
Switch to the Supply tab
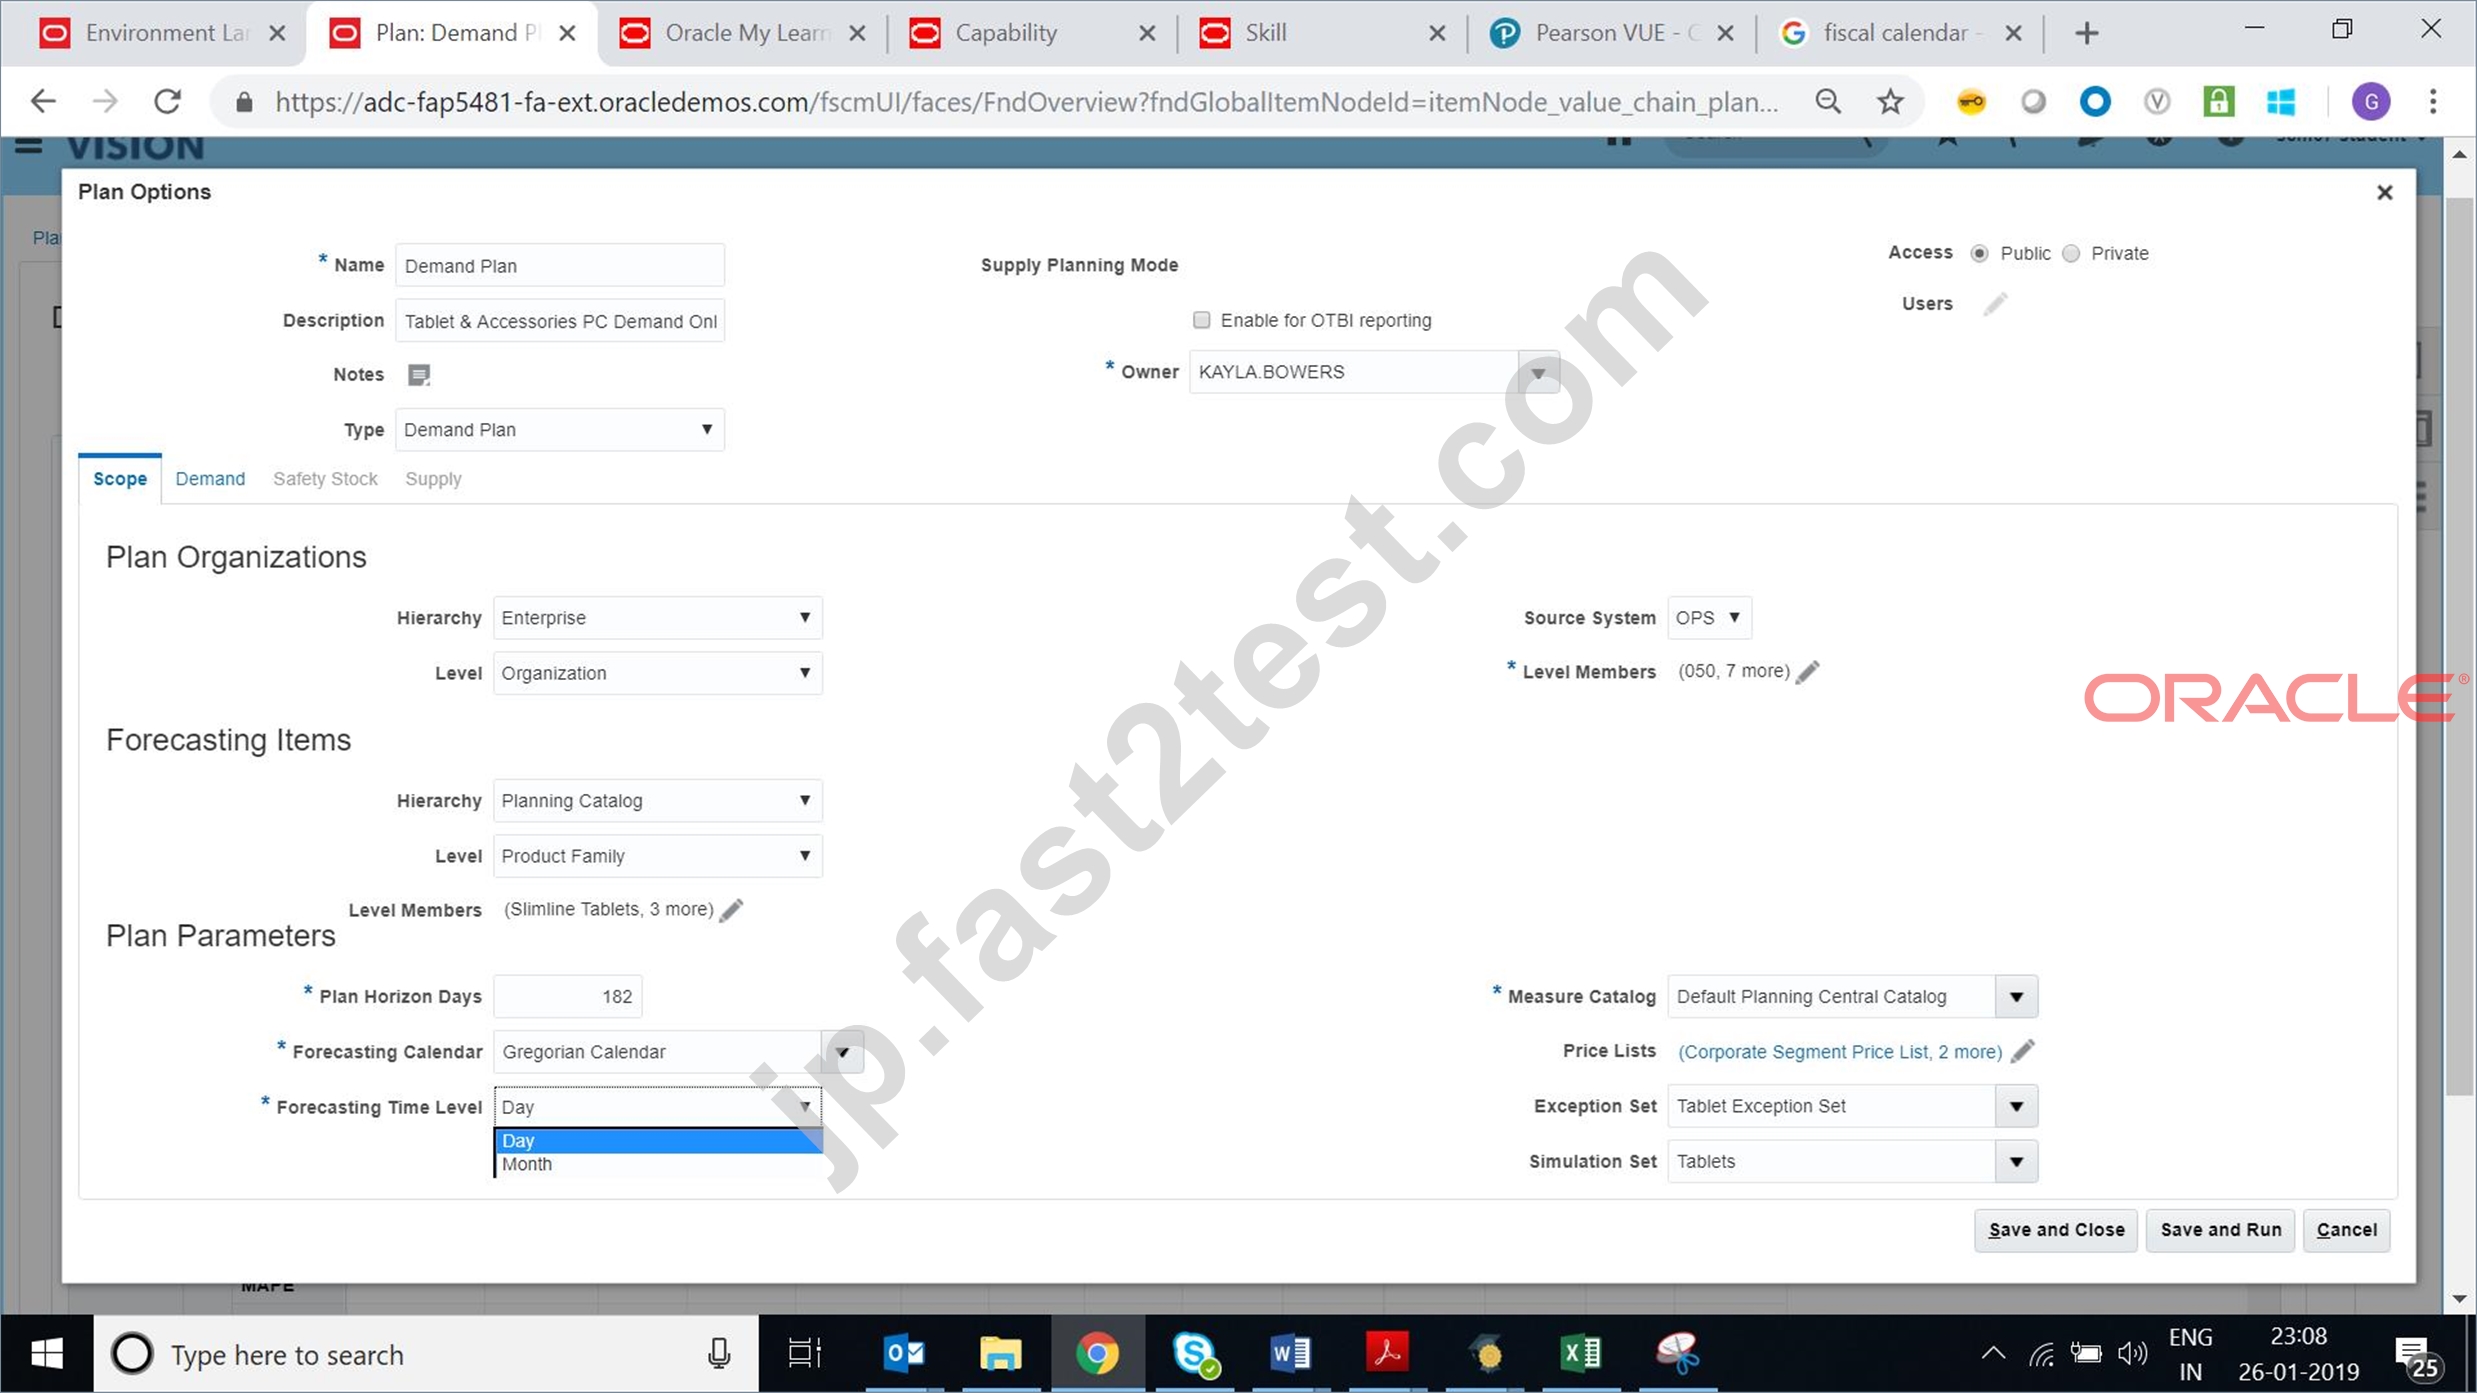(433, 479)
